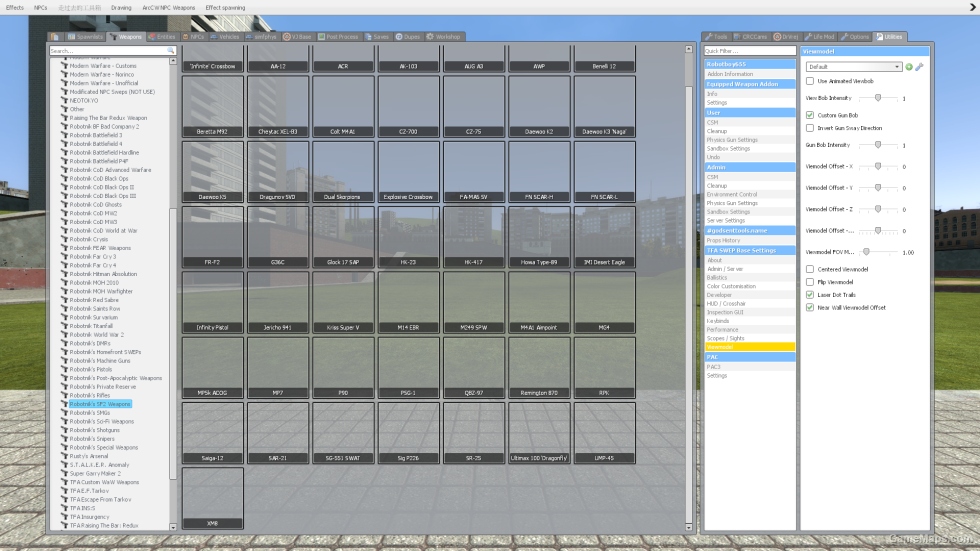Click the gun icon next to NEOTOKYO

pos(64,100)
